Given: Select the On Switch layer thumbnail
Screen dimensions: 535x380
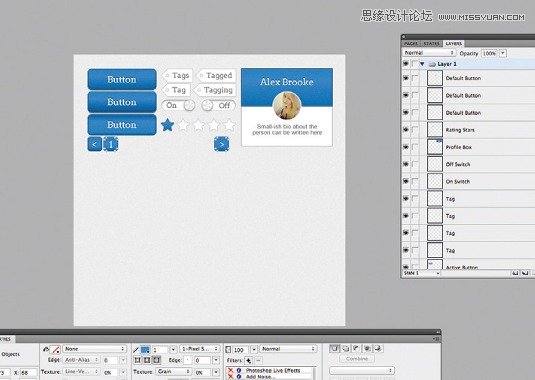Looking at the screenshot, I should point(435,181).
